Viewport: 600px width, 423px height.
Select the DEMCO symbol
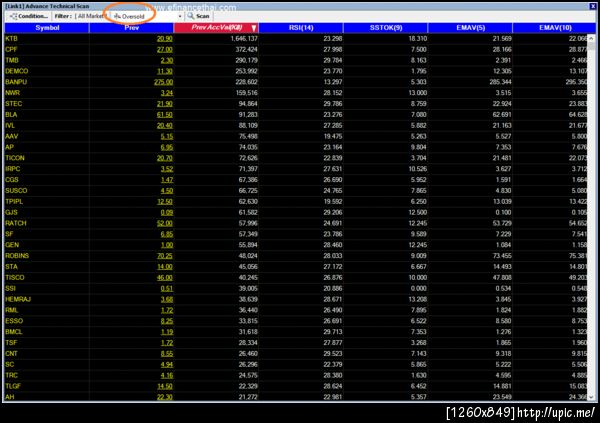16,71
